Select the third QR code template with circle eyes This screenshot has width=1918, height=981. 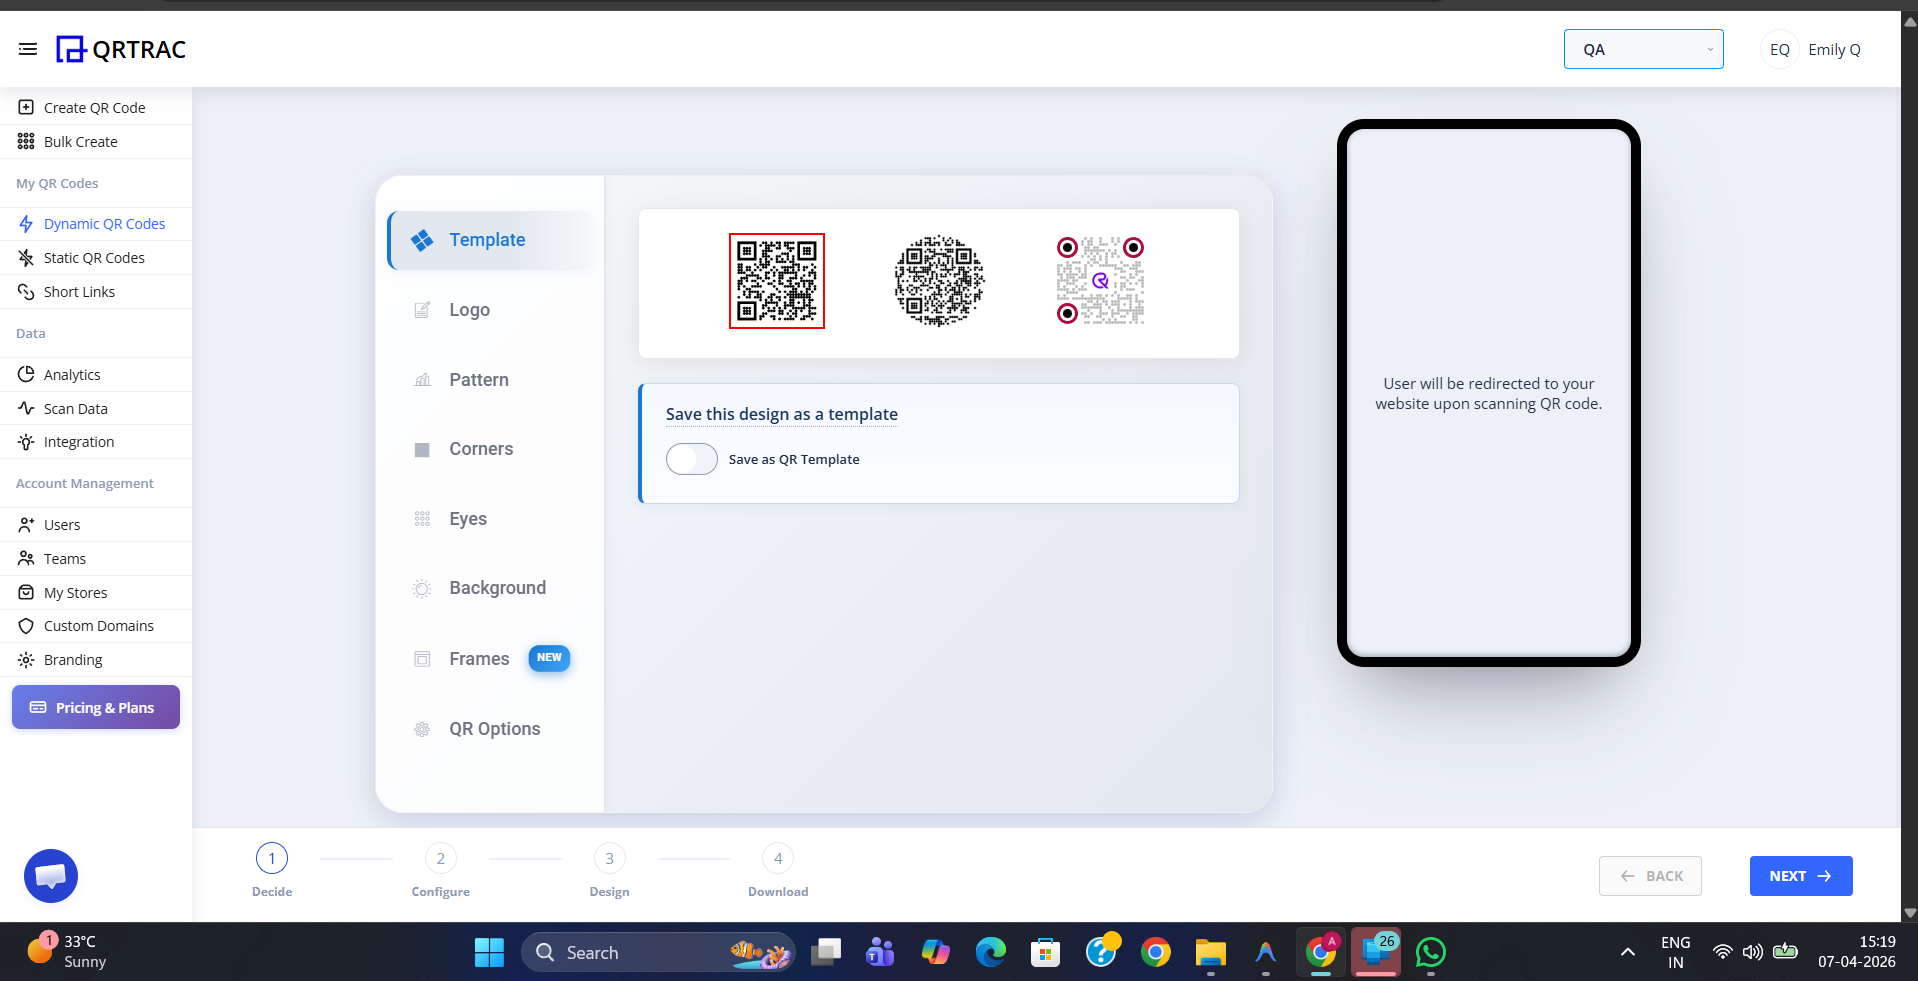click(1098, 280)
